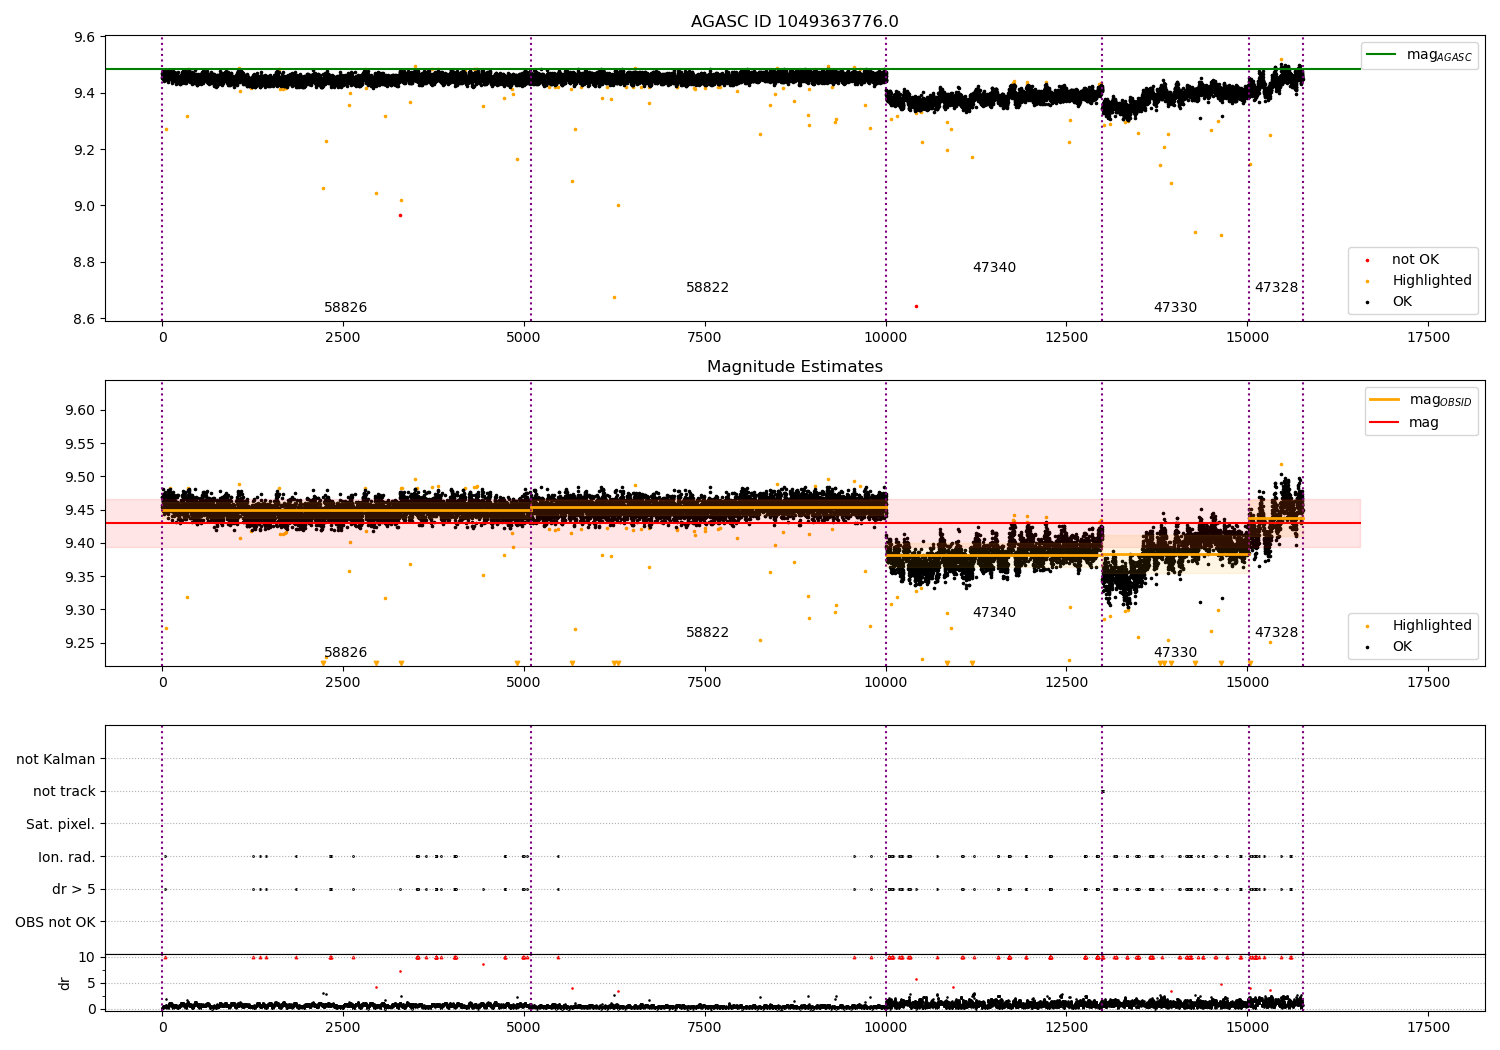Click the "9.35" y-tick of Magnitude Estimates plot

pyautogui.click(x=80, y=577)
